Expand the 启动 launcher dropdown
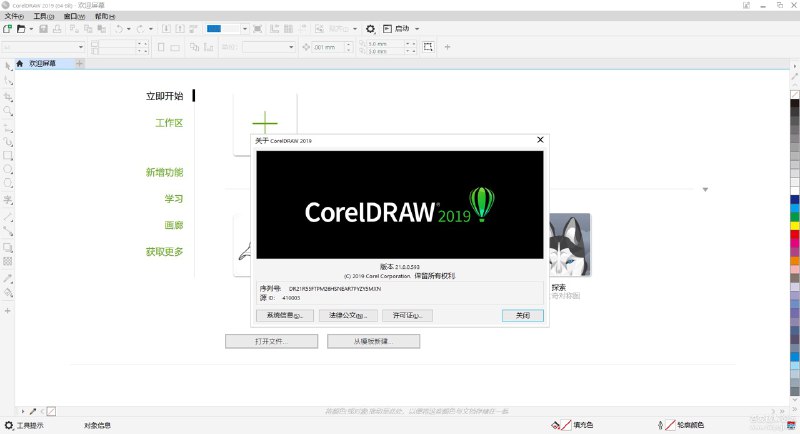The image size is (800, 434). [x=417, y=30]
